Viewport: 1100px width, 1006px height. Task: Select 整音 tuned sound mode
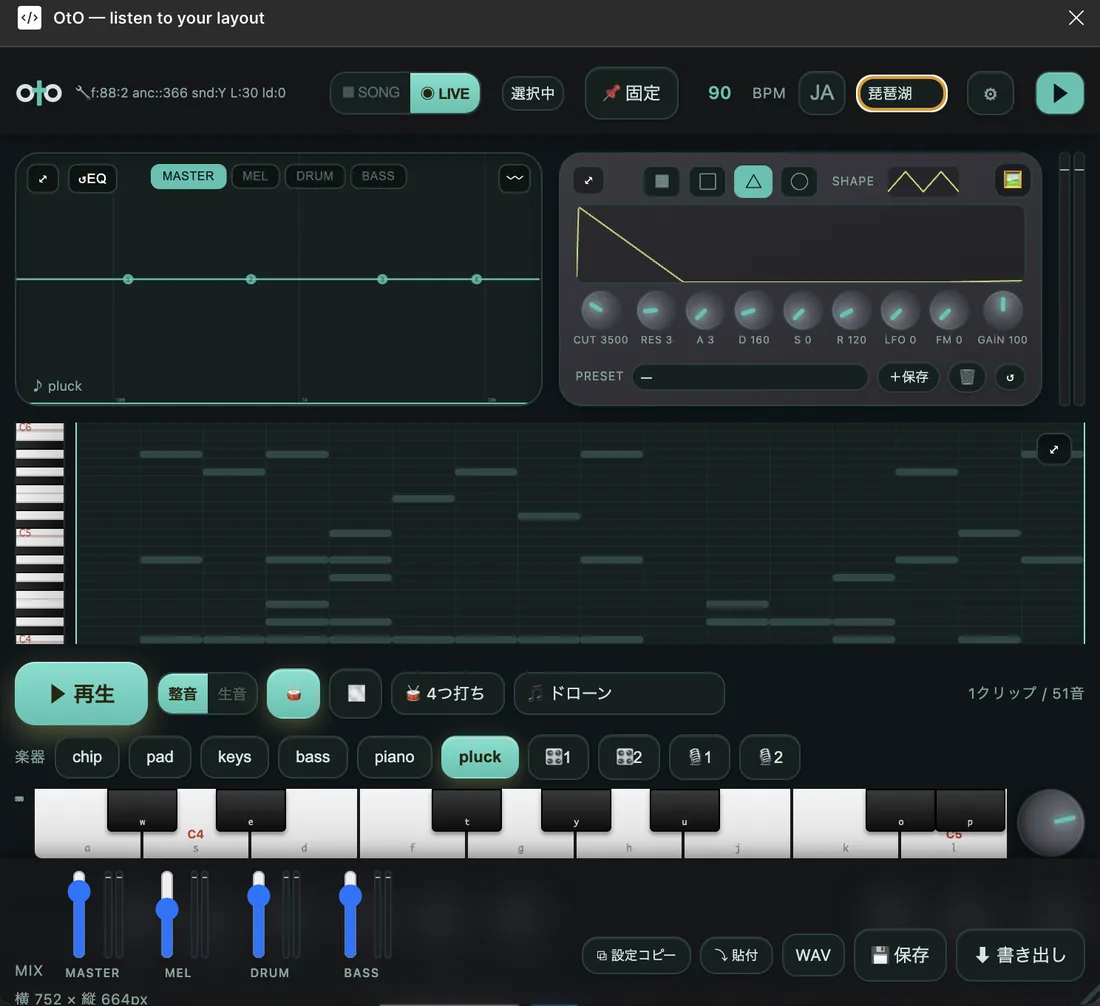pos(183,694)
